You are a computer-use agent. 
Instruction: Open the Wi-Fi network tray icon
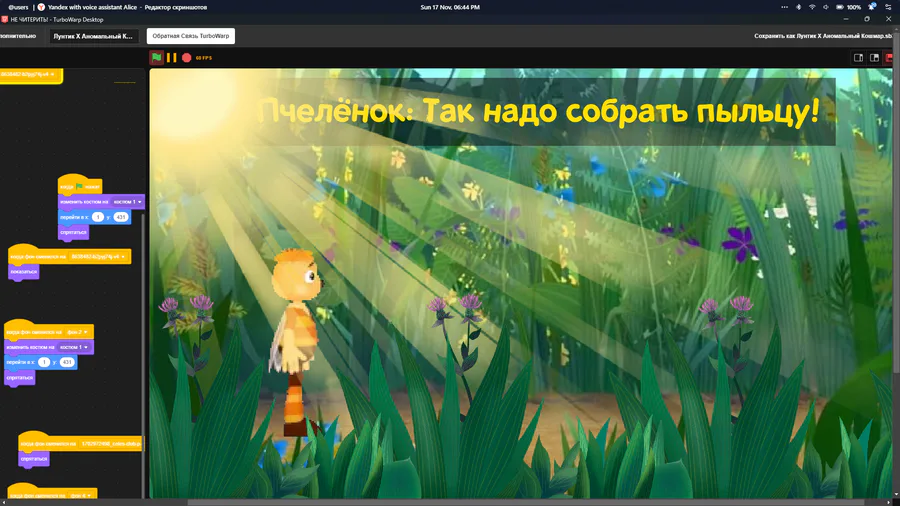812,7
